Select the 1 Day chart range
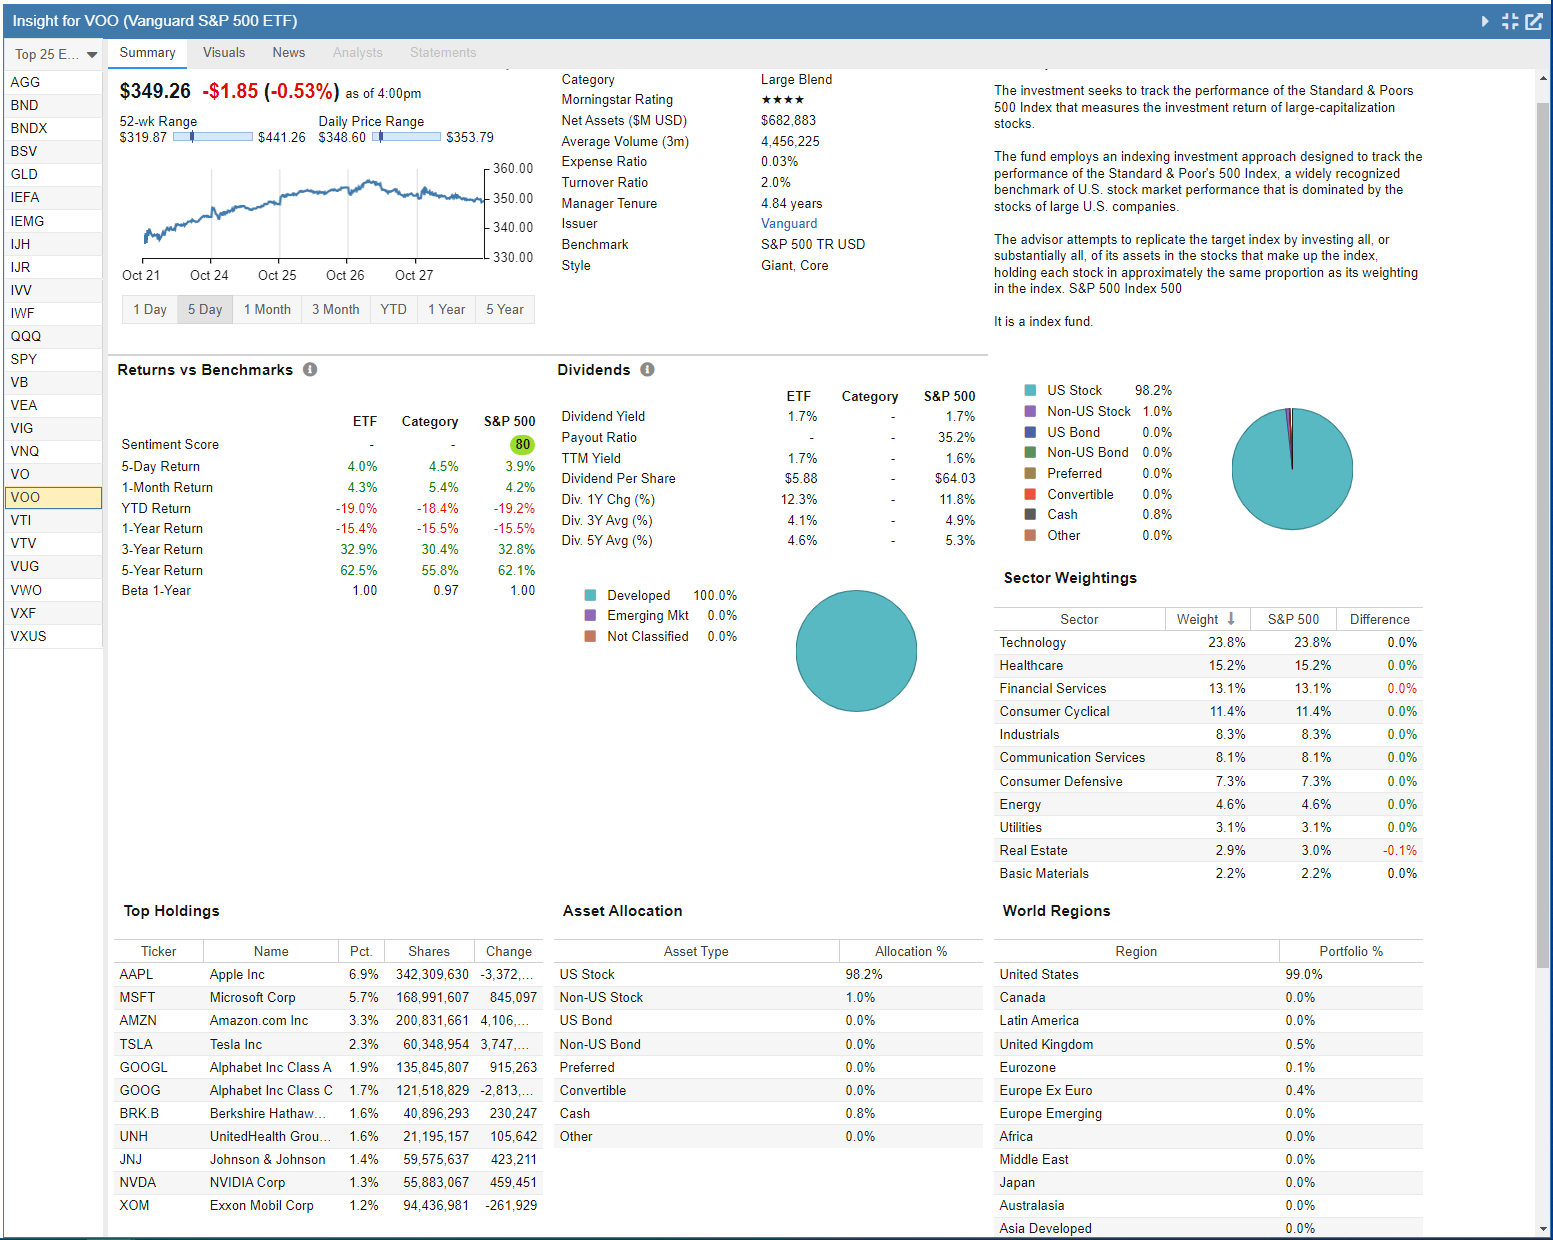The image size is (1553, 1240). coord(150,309)
